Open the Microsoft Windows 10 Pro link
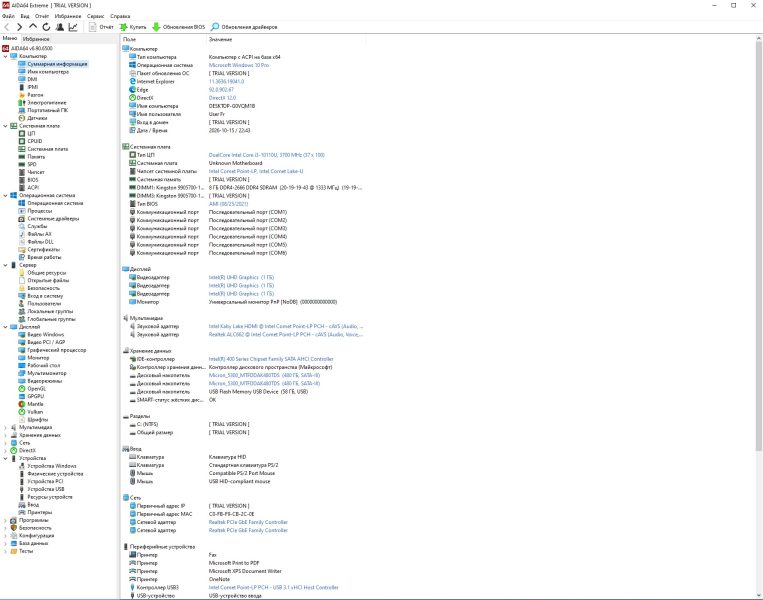 [x=238, y=65]
